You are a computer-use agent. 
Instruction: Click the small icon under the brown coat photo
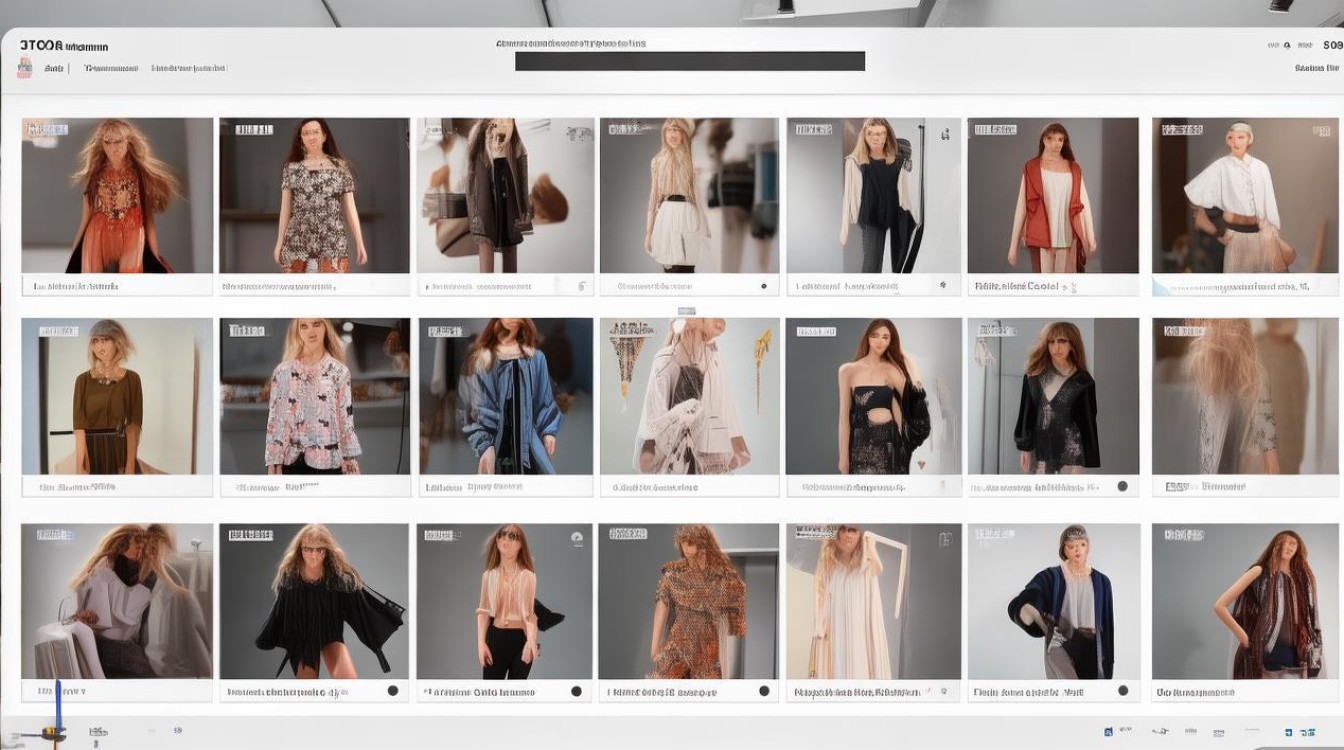(x=582, y=286)
